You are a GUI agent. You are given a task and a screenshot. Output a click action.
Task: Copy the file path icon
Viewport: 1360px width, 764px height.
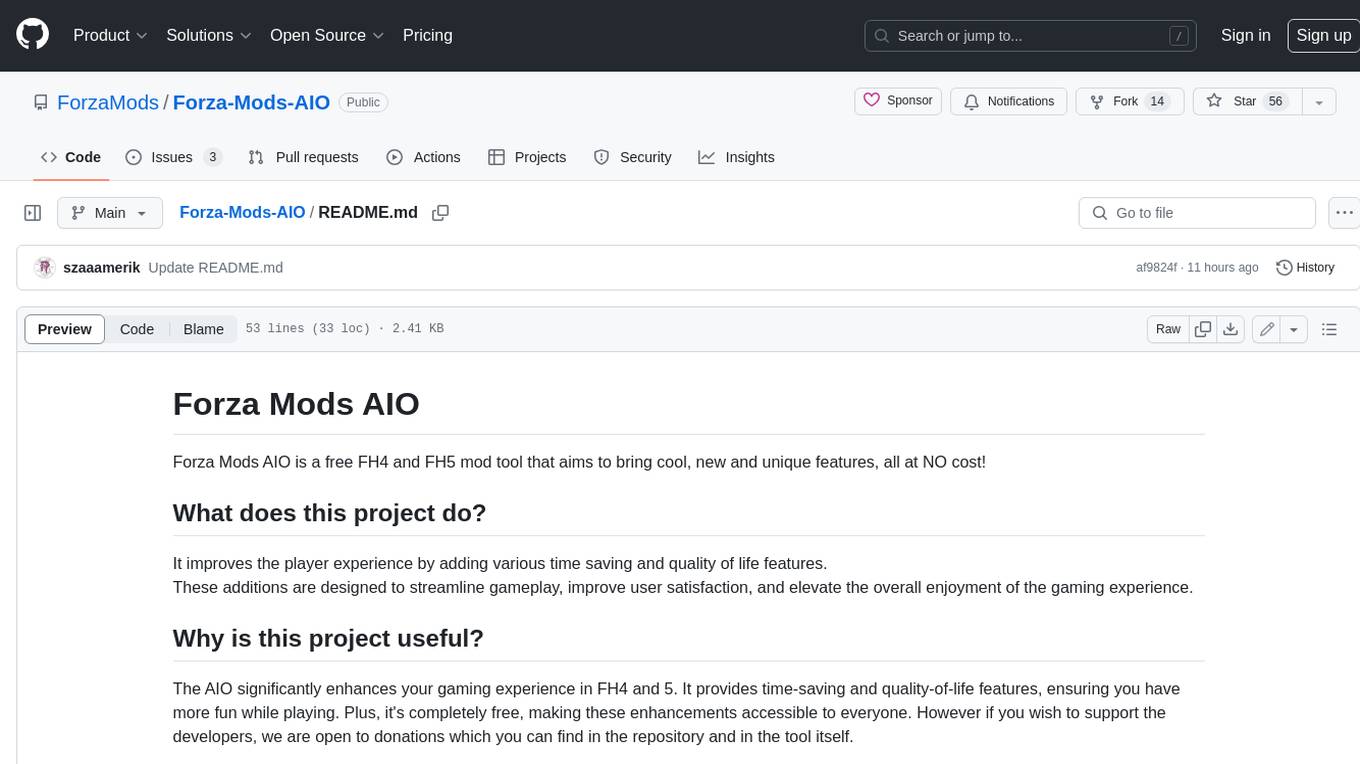point(440,212)
